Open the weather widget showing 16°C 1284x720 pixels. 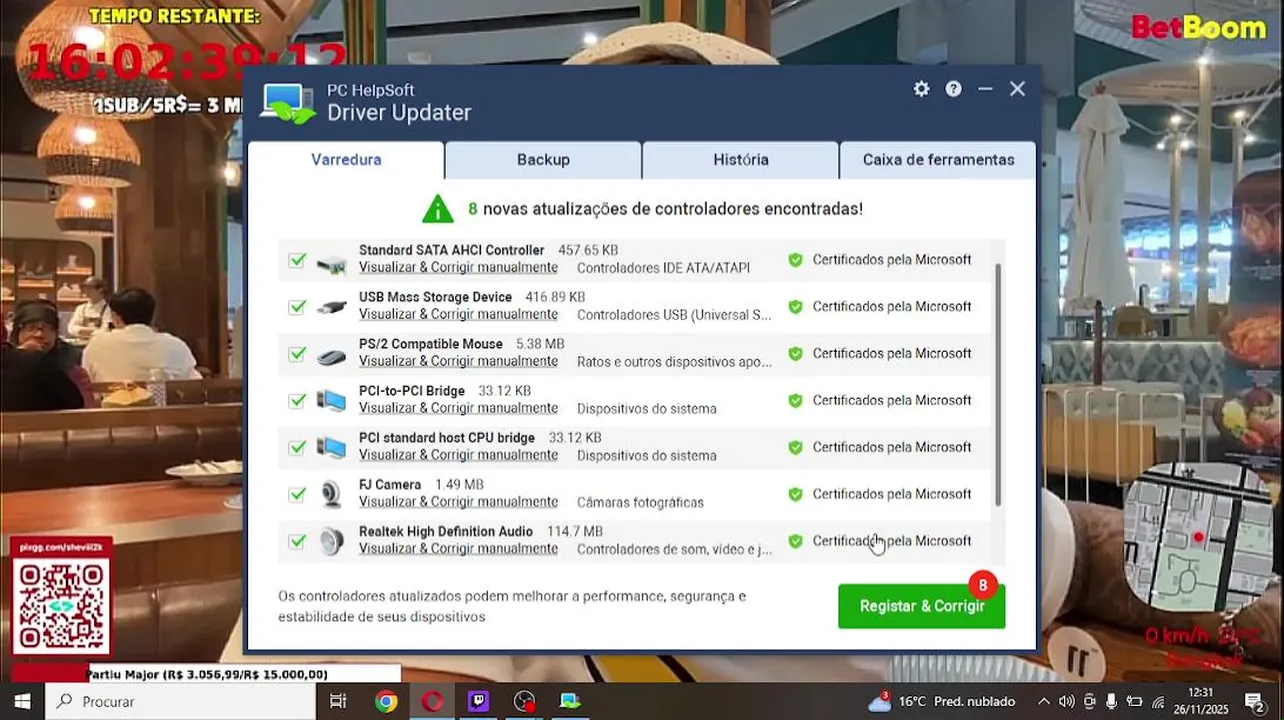coord(941,701)
